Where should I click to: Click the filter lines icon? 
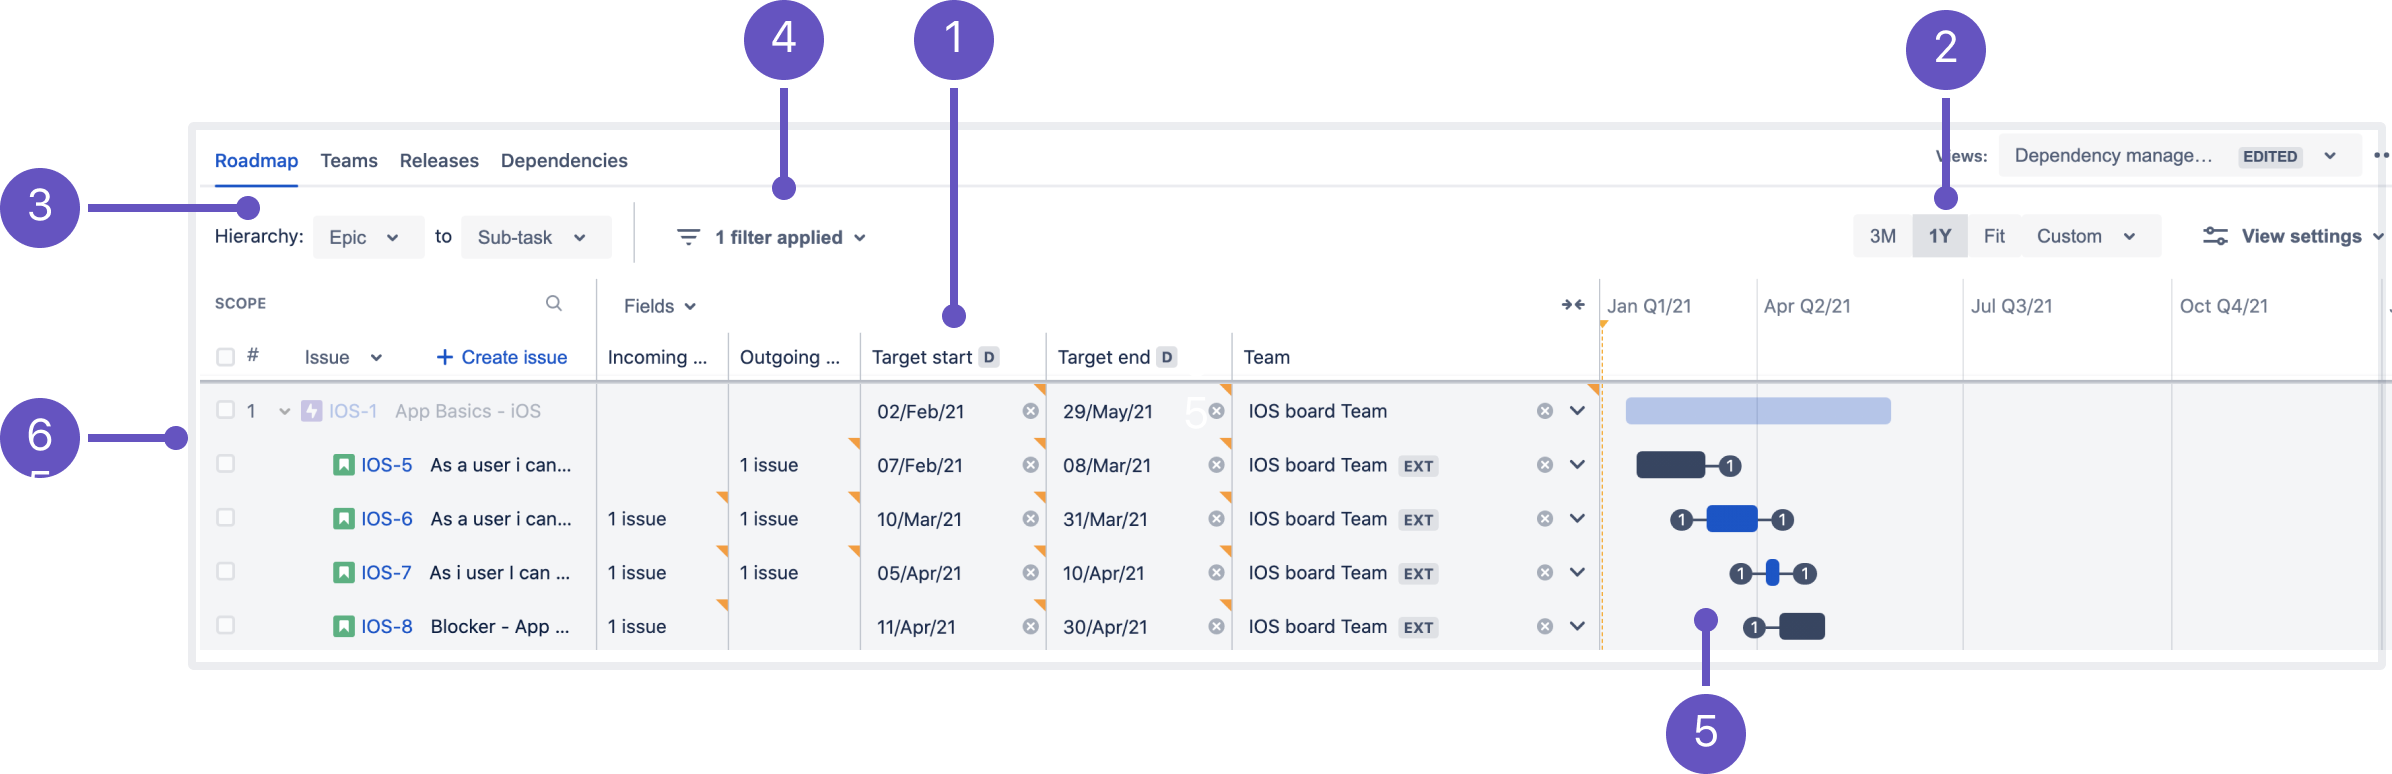tap(688, 237)
